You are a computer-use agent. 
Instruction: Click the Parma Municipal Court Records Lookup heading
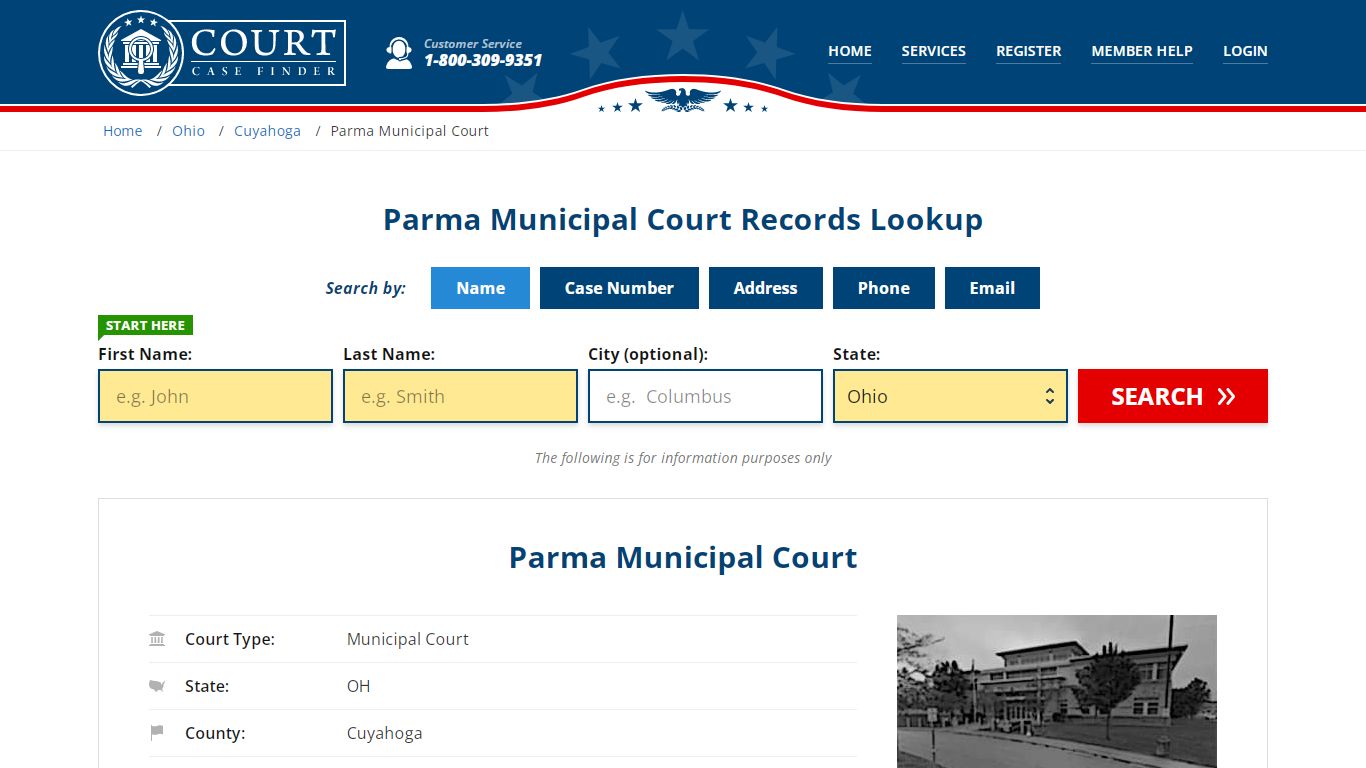683,219
